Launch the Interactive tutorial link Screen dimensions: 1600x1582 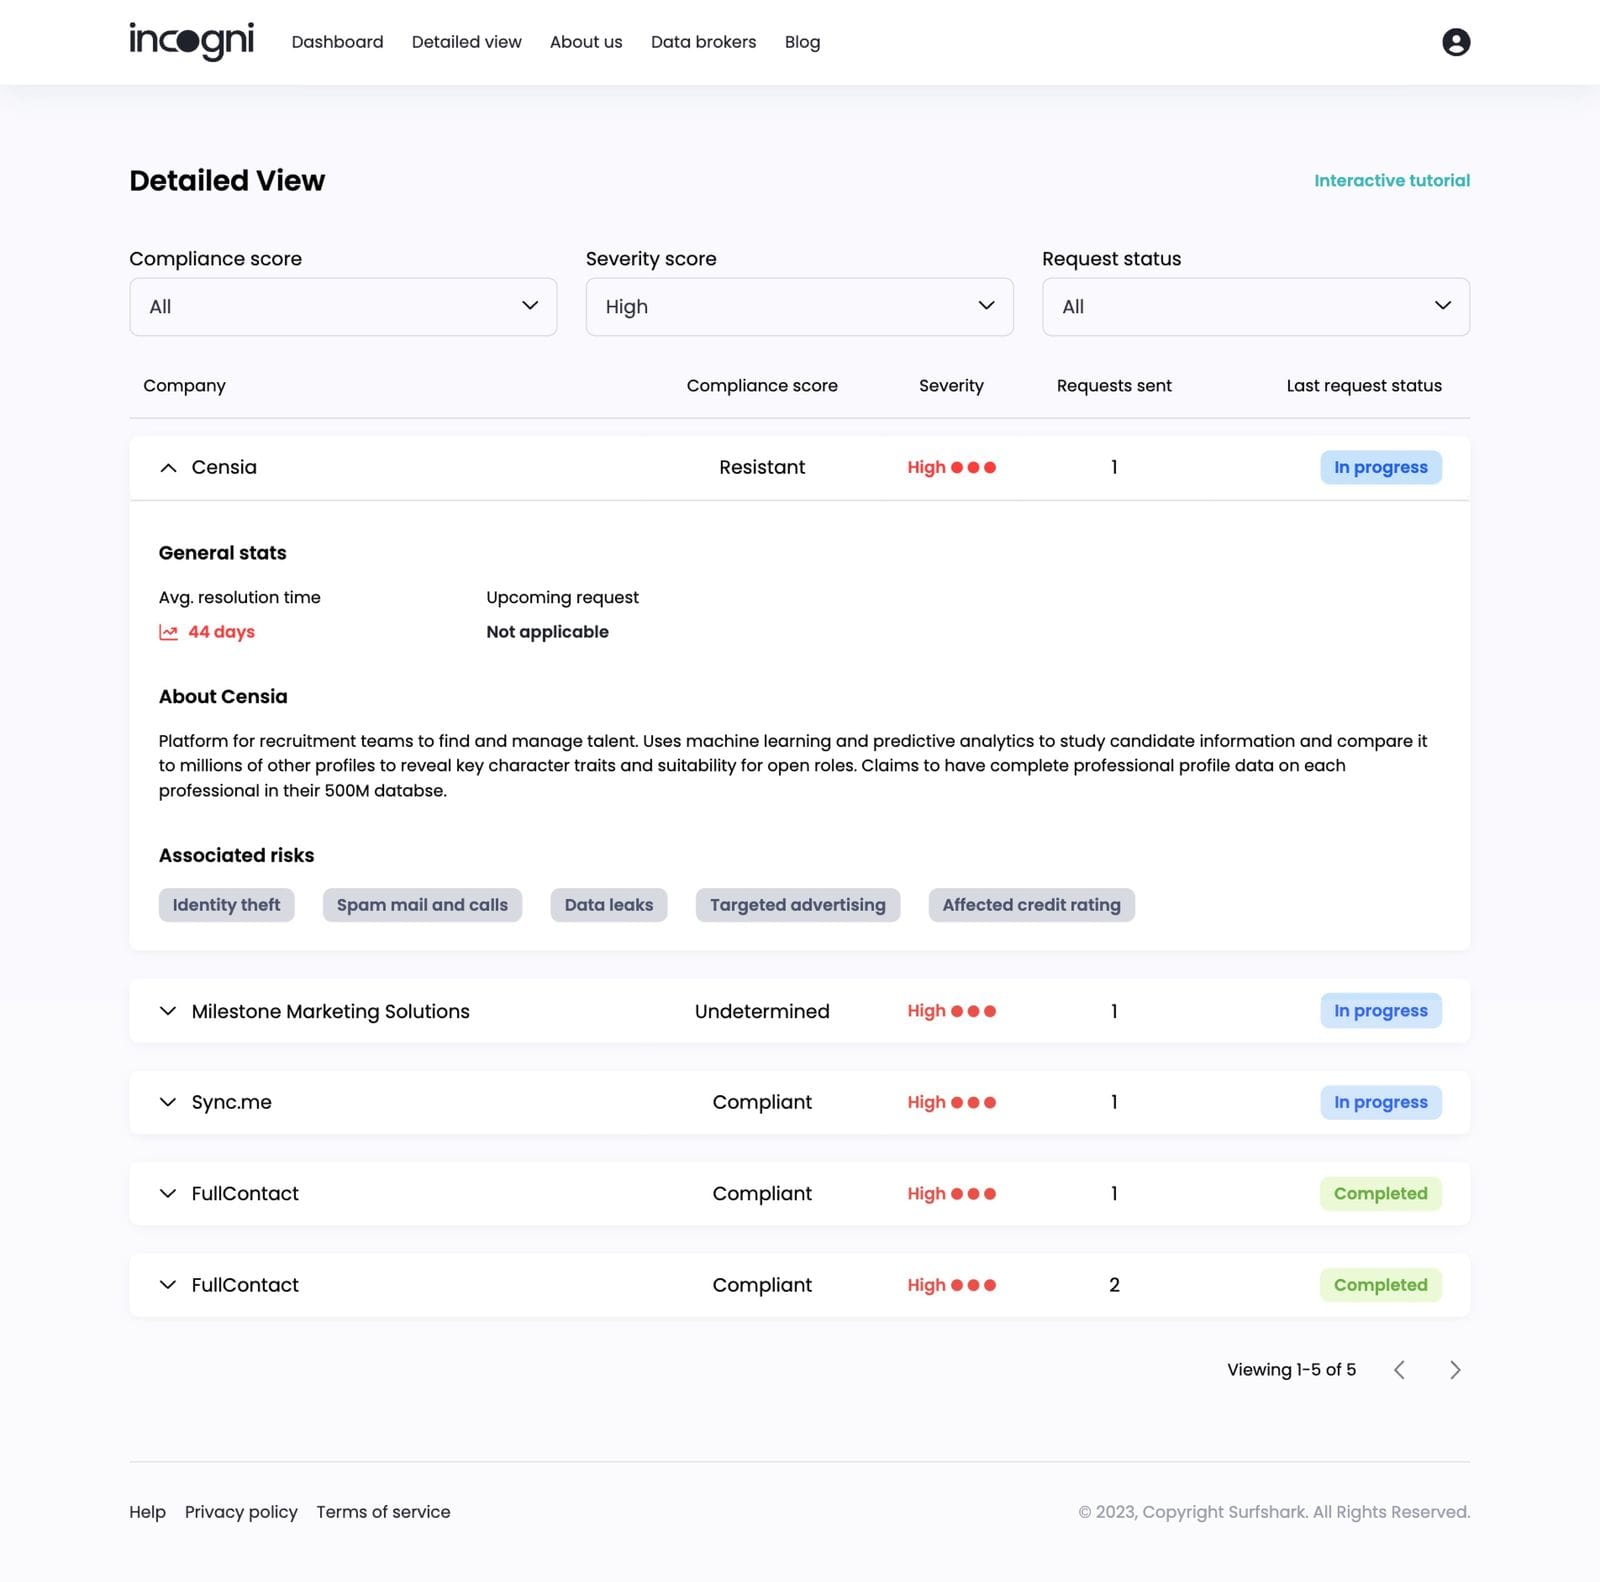pos(1391,181)
